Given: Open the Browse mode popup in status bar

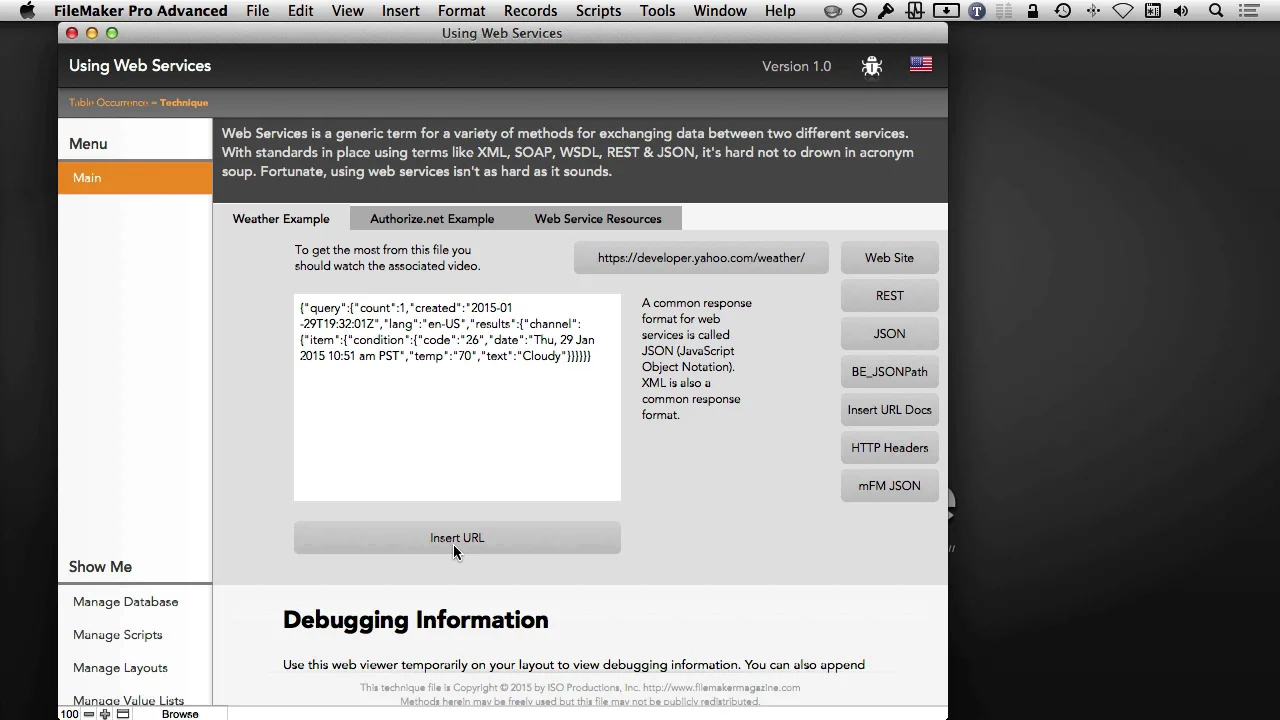Looking at the screenshot, I should coord(180,714).
